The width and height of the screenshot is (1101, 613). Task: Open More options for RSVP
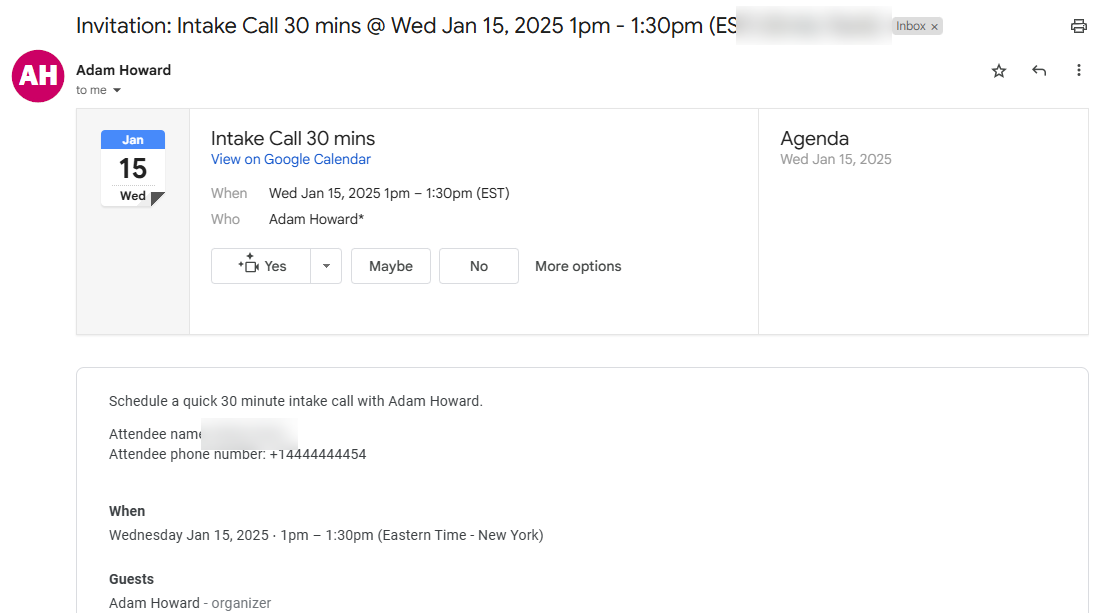pyautogui.click(x=578, y=266)
